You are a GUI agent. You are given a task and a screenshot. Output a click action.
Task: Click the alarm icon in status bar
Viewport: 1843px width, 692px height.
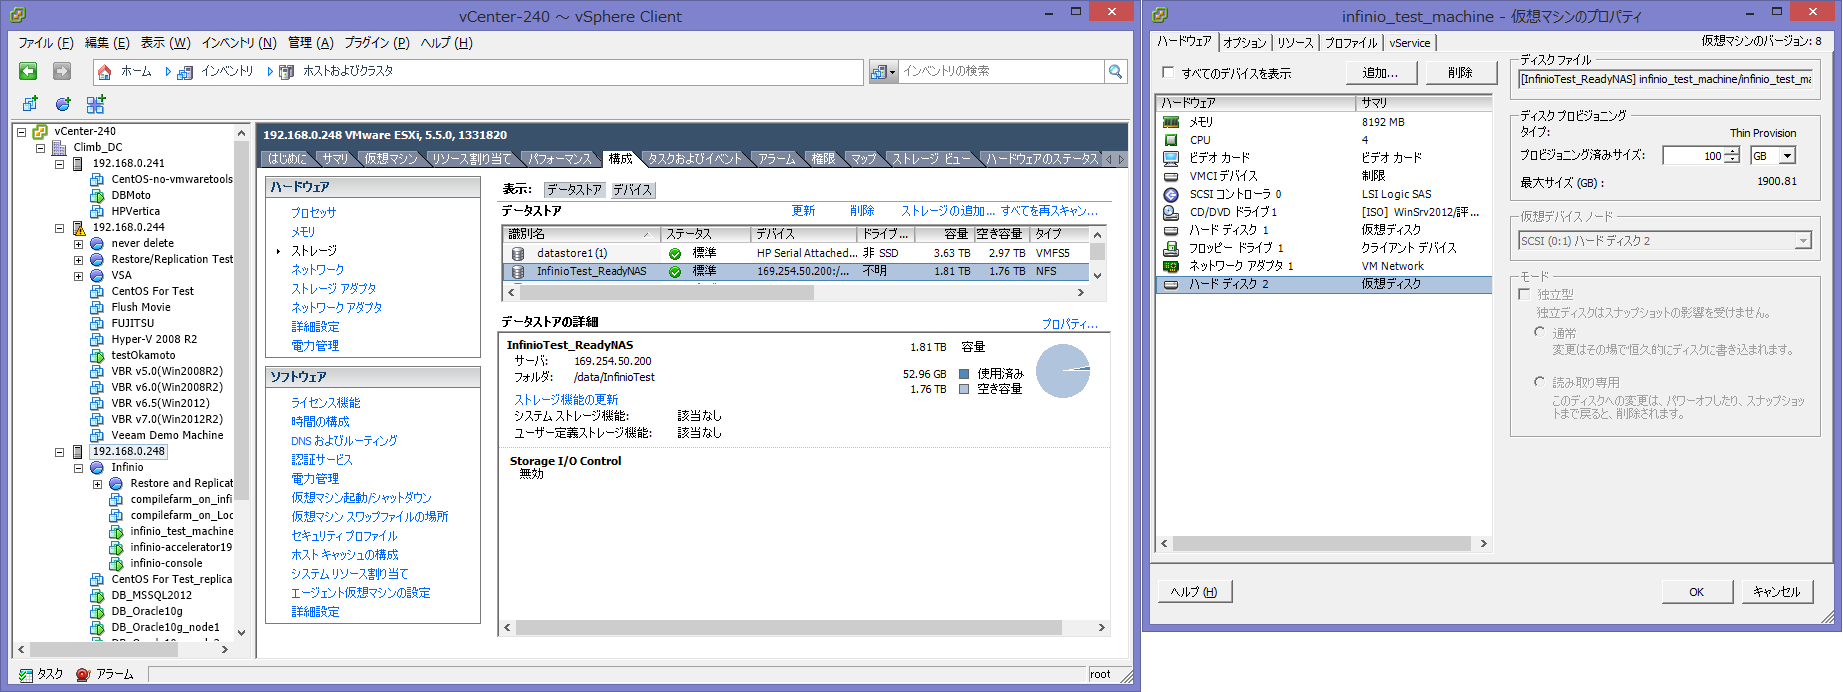[x=84, y=674]
